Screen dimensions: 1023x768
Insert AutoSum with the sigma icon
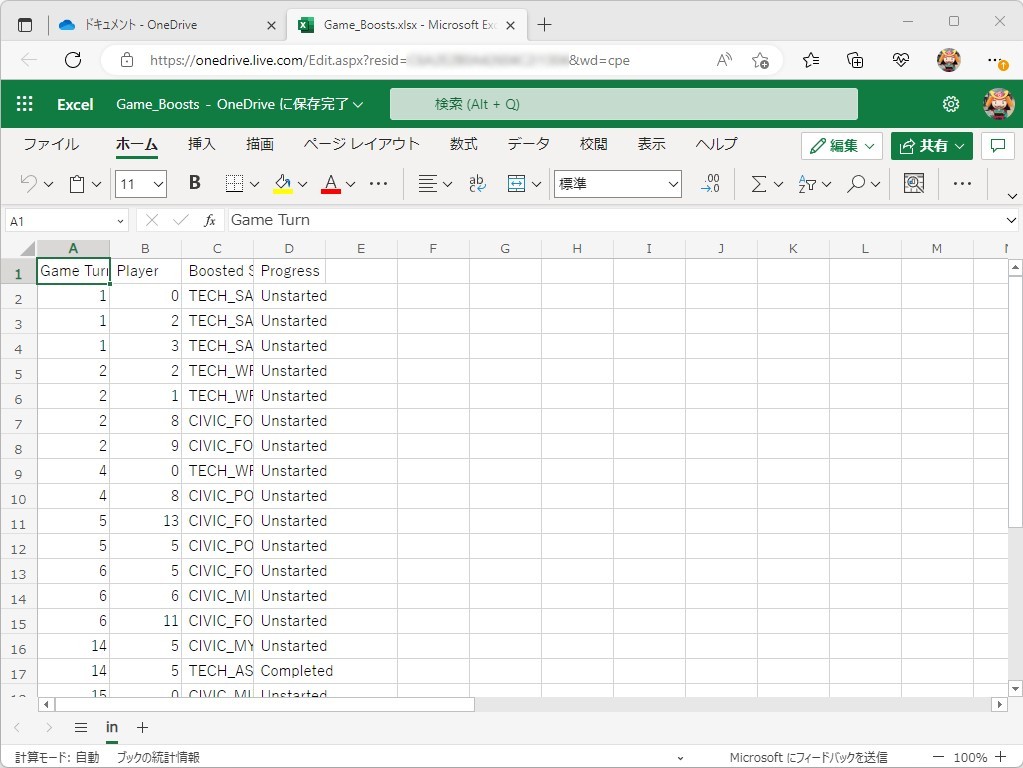(x=757, y=183)
